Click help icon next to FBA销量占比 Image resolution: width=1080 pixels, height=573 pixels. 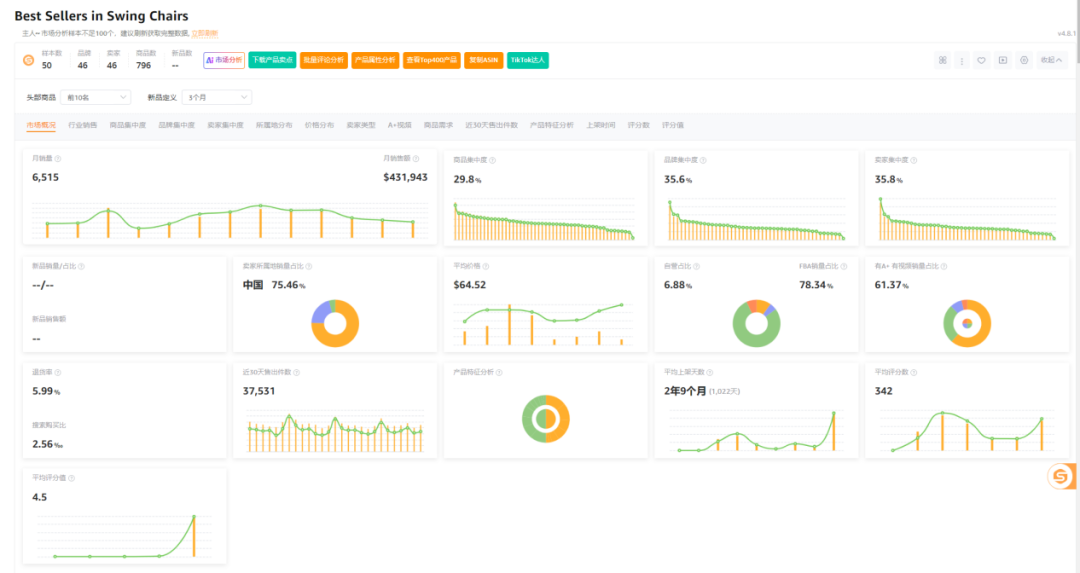pyautogui.click(x=844, y=266)
